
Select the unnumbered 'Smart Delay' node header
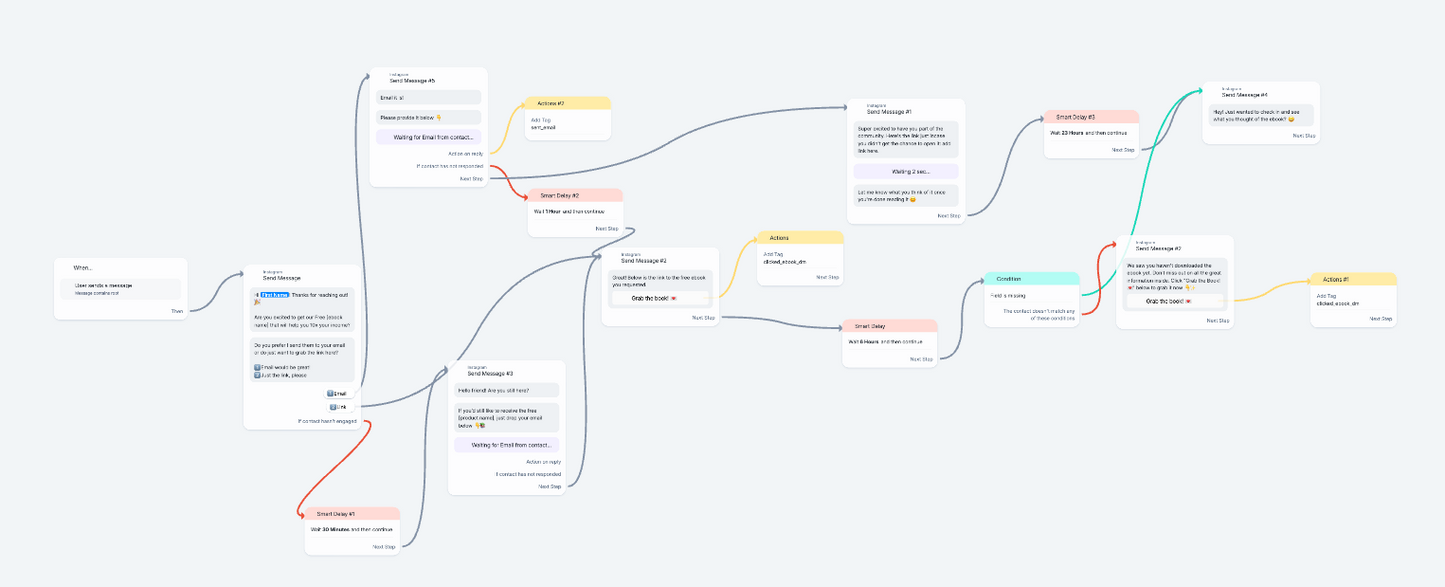coord(889,326)
